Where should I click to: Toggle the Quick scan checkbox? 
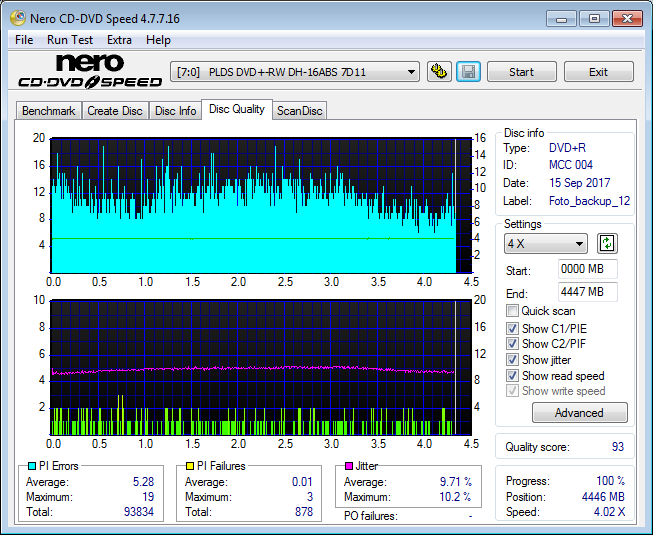tap(512, 311)
